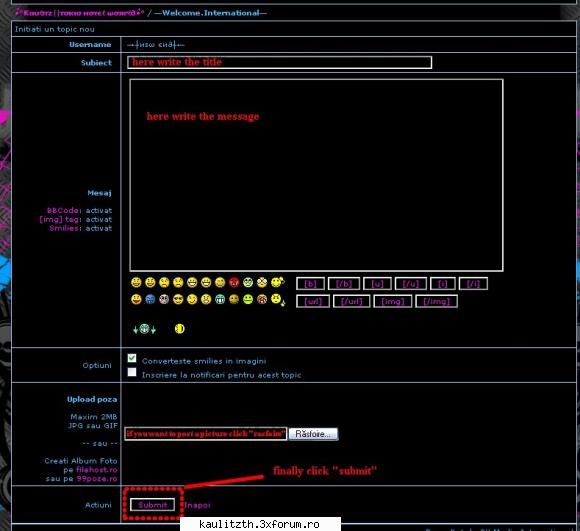Insert the blue smiley face
Screen dimensions: 580x531
150,299
